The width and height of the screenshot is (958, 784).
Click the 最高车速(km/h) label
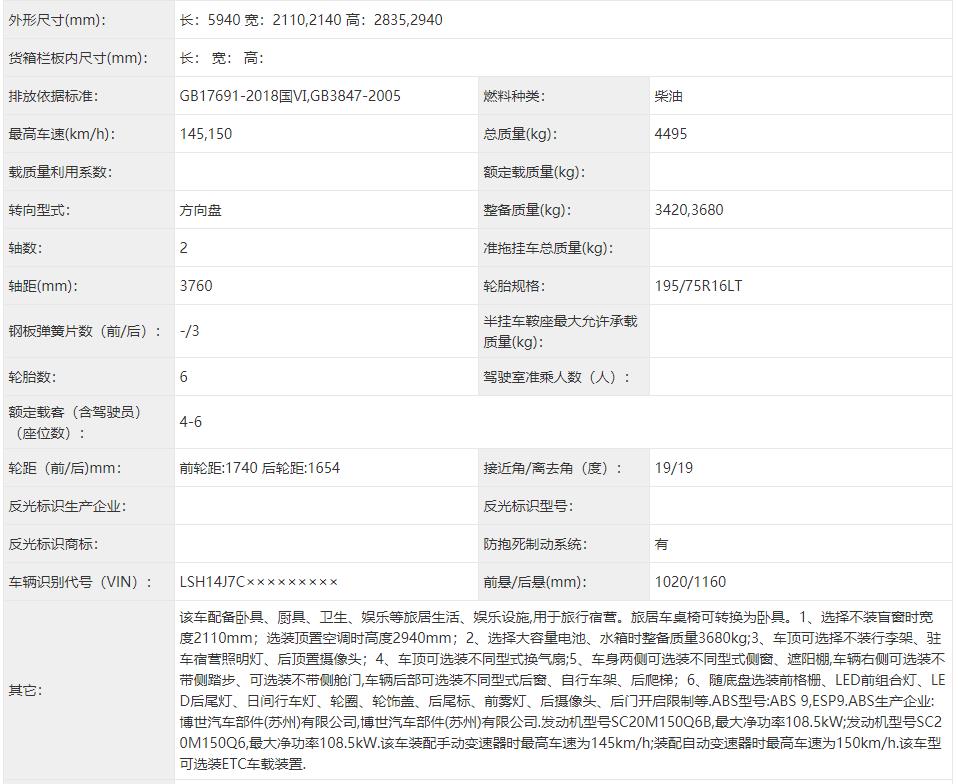pos(62,134)
